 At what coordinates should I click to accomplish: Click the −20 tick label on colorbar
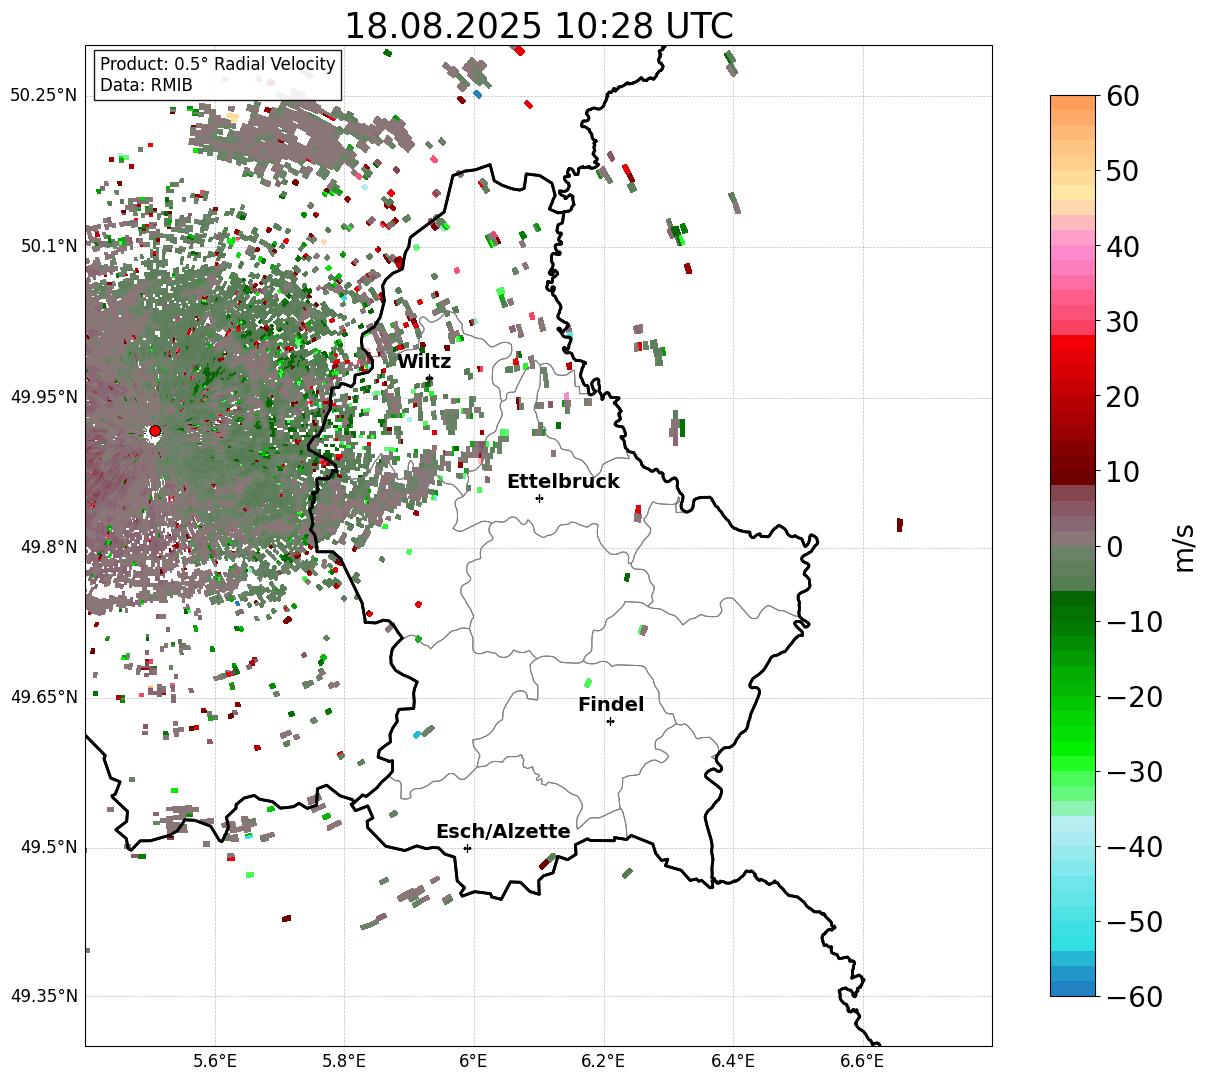1134,696
